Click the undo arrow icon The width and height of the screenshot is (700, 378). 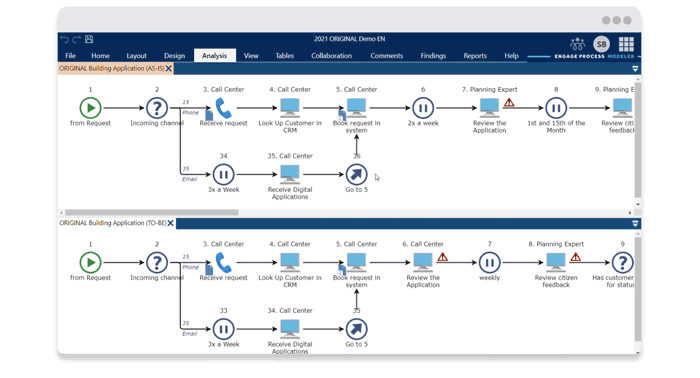point(65,39)
